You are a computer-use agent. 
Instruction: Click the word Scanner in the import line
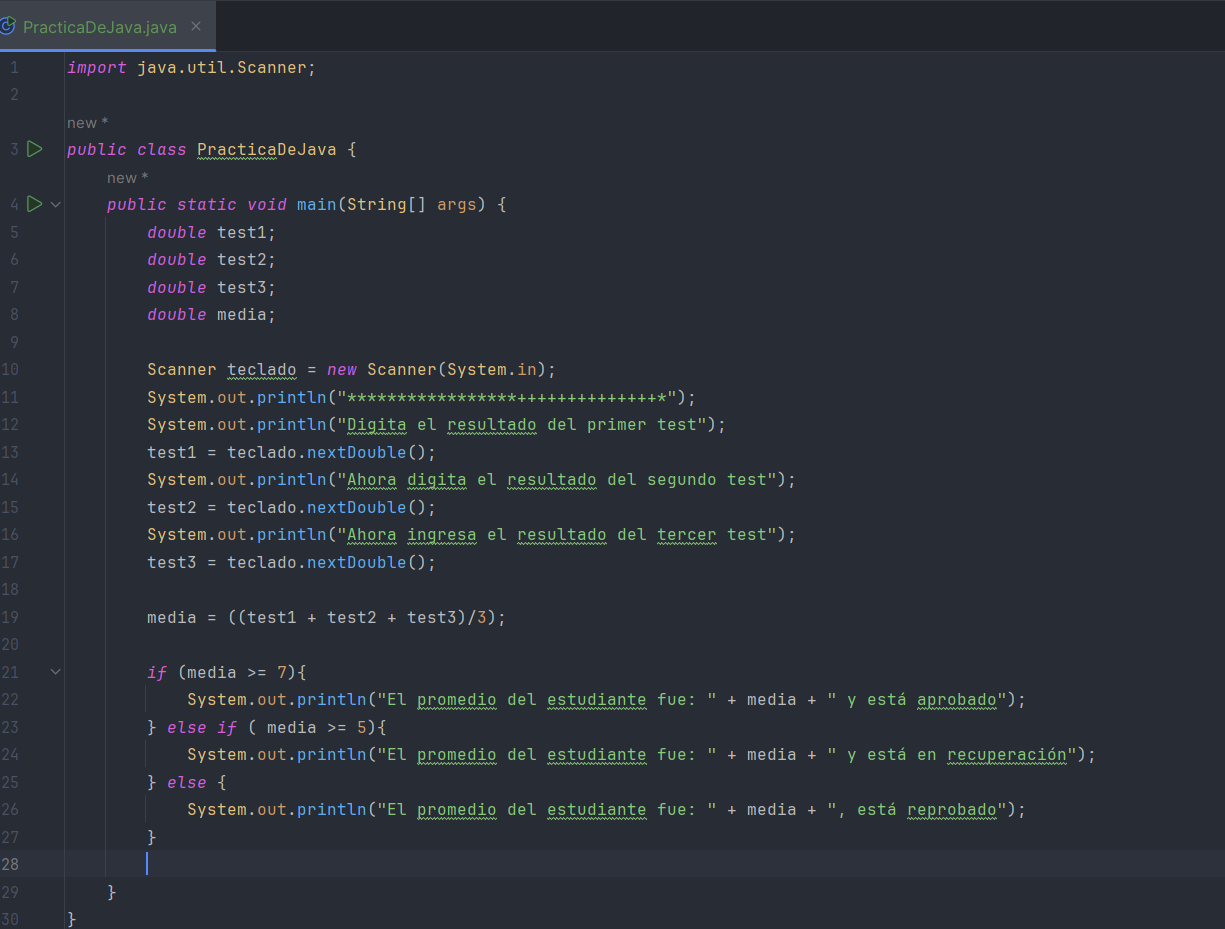click(x=272, y=68)
